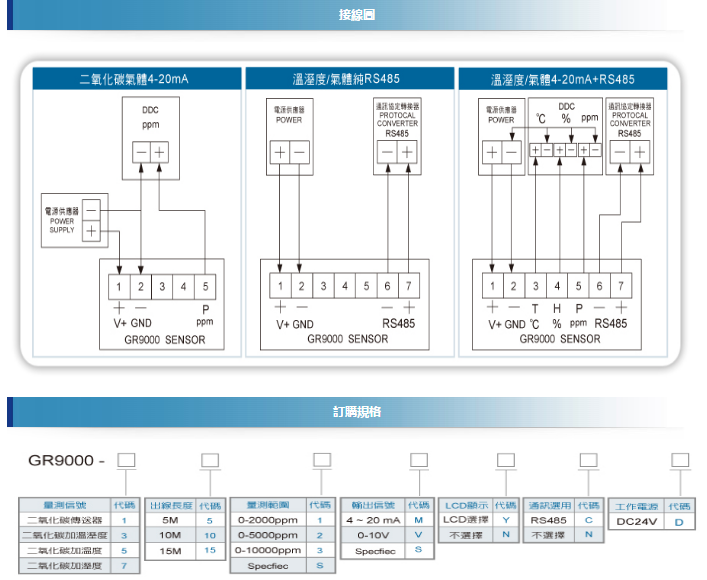Click the 工作電源 table header
This screenshot has height=580, width=707.
point(636,507)
